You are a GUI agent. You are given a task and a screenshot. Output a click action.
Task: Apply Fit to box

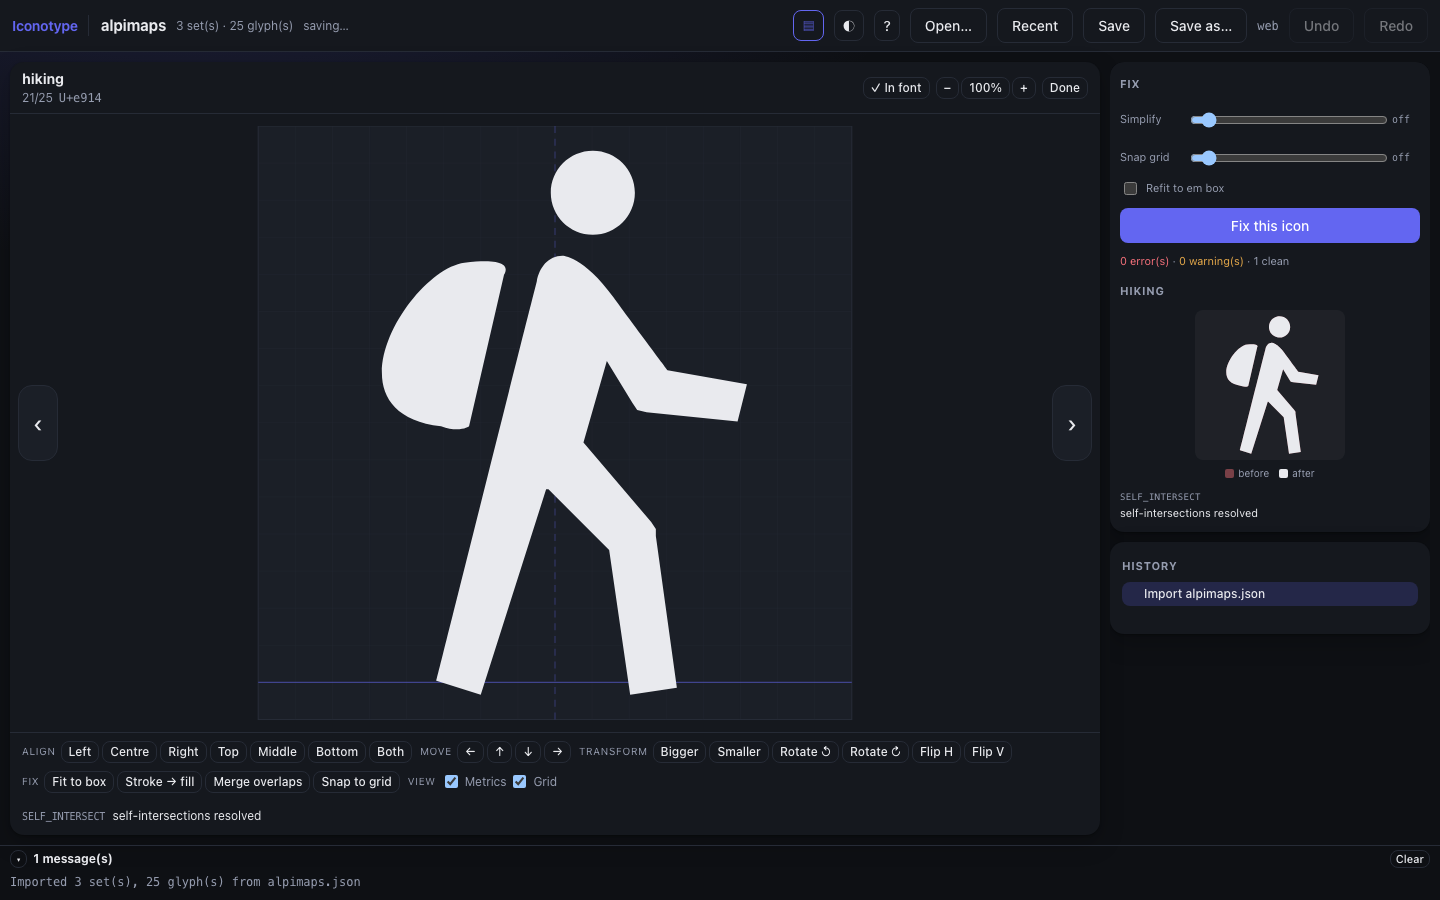(79, 782)
